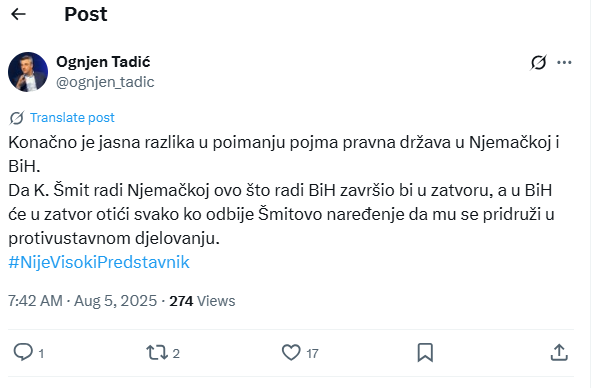
Task: Click the Grok icon beside more options
Action: (538, 62)
